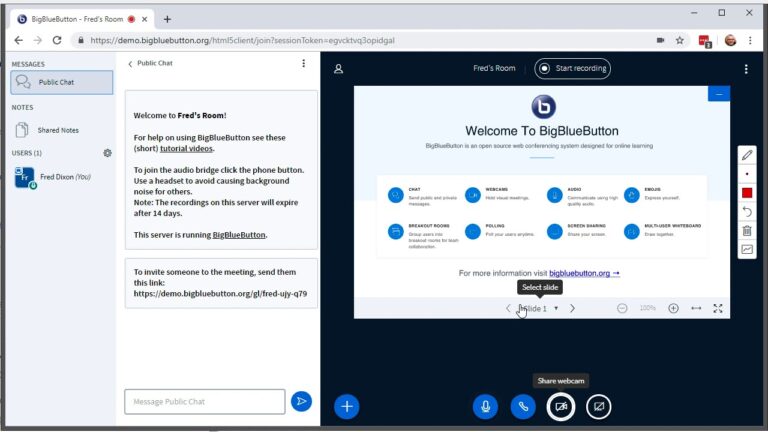Open the meeting options menu
This screenshot has height=432, width=768.
click(x=746, y=69)
